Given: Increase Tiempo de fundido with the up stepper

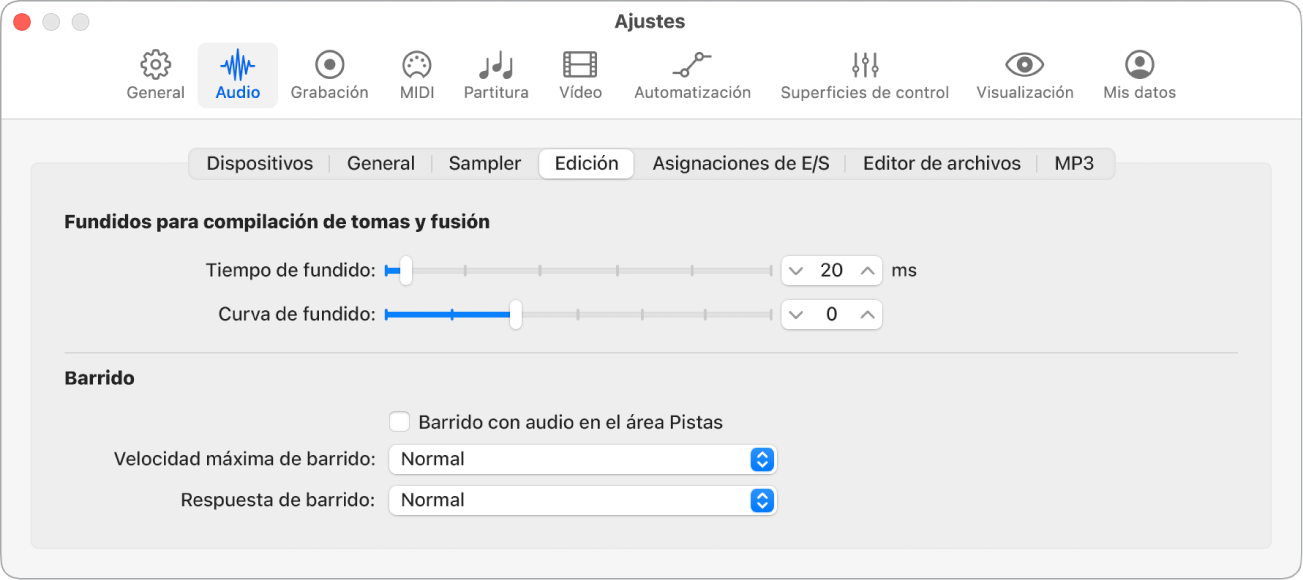Looking at the screenshot, I should 866,270.
